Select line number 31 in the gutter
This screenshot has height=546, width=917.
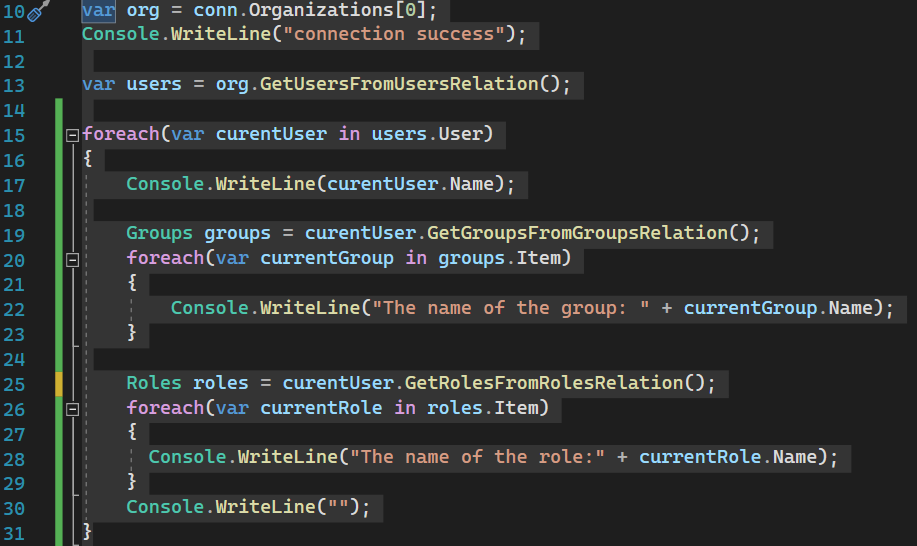tap(16, 531)
